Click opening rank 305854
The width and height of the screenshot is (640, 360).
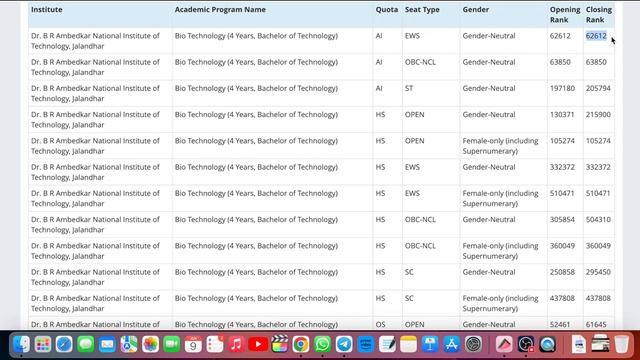pyautogui.click(x=562, y=220)
